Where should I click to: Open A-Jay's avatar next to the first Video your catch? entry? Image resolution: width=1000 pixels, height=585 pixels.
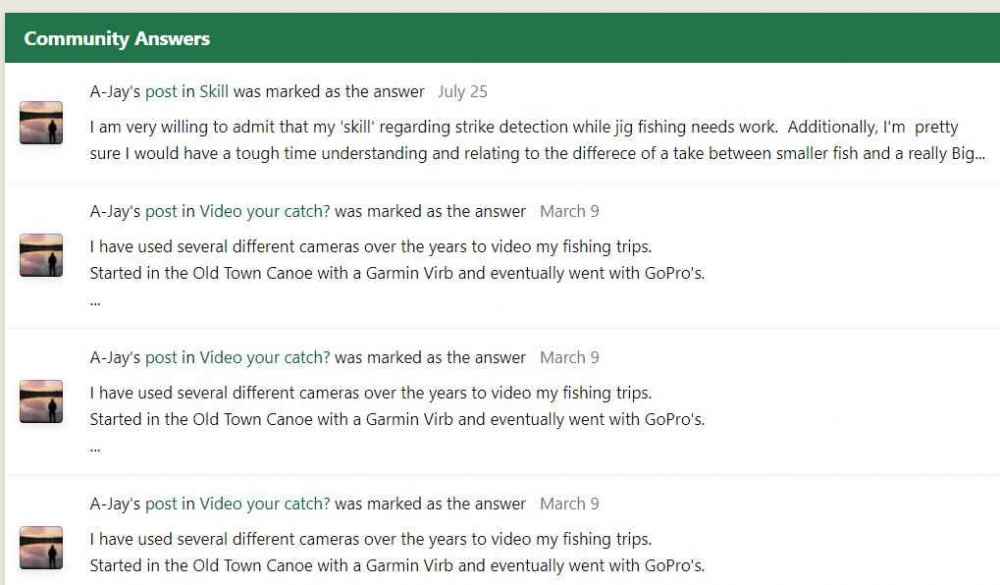[x=41, y=255]
